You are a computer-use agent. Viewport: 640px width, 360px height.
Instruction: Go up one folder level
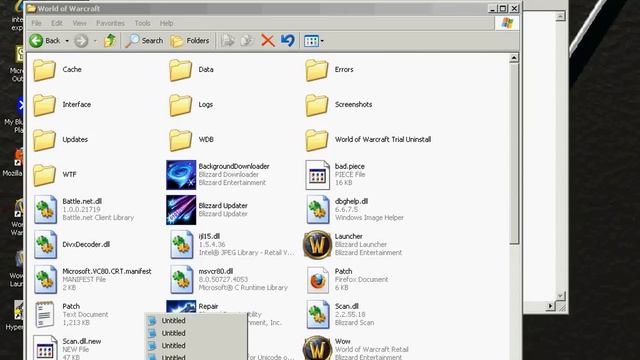point(110,41)
